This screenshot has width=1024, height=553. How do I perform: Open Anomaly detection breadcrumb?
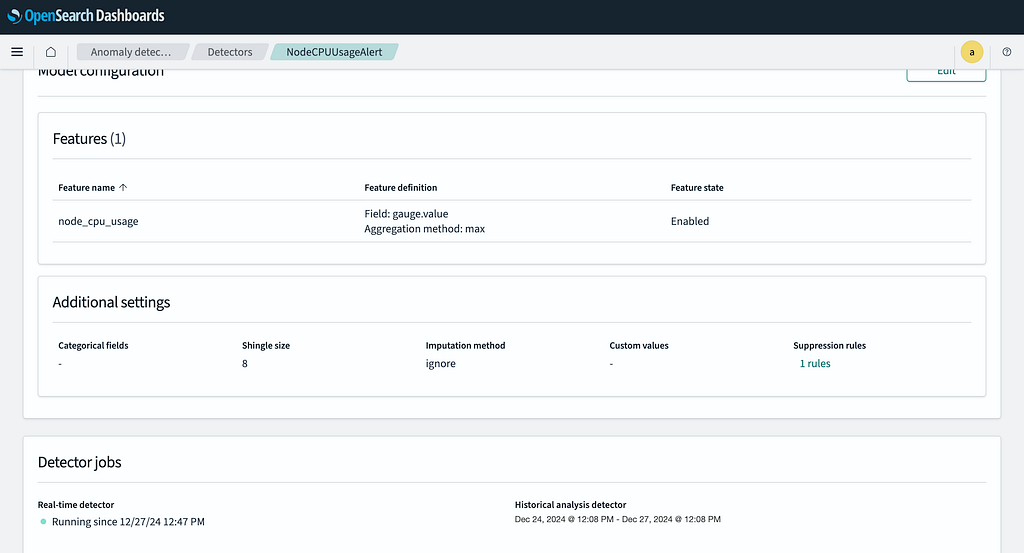tap(131, 52)
